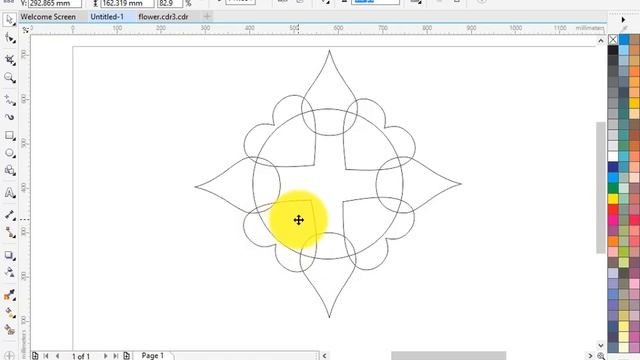The height and width of the screenshot is (360, 640).
Task: Click the ruler origin corner icon
Action: tap(25, 29)
